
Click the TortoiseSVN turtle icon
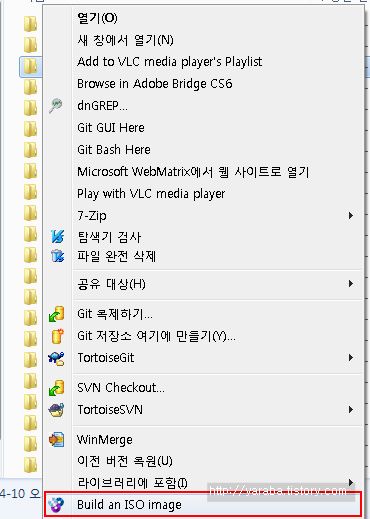click(x=56, y=410)
